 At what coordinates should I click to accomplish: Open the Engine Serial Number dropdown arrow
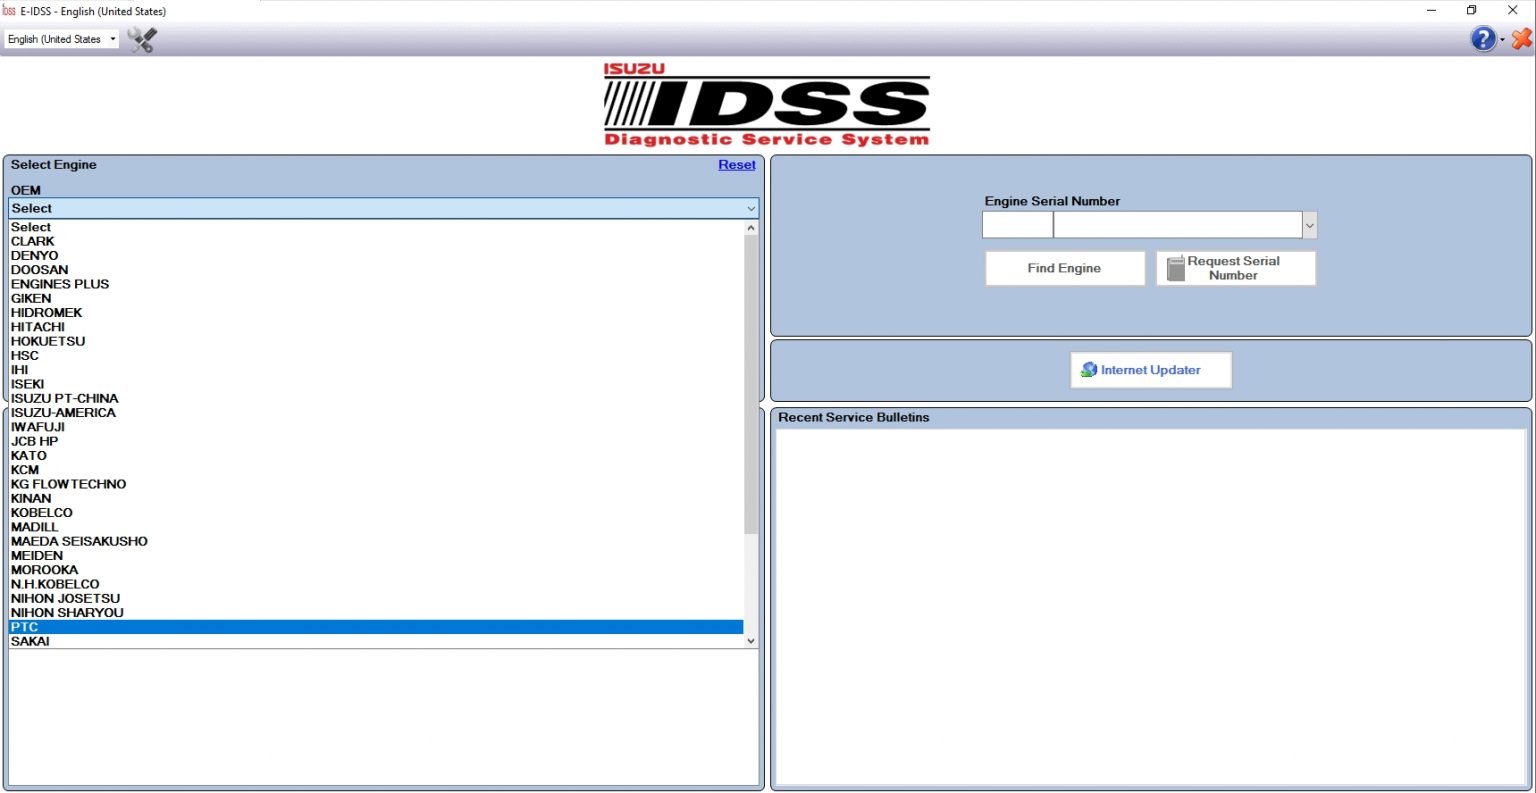(x=1308, y=224)
